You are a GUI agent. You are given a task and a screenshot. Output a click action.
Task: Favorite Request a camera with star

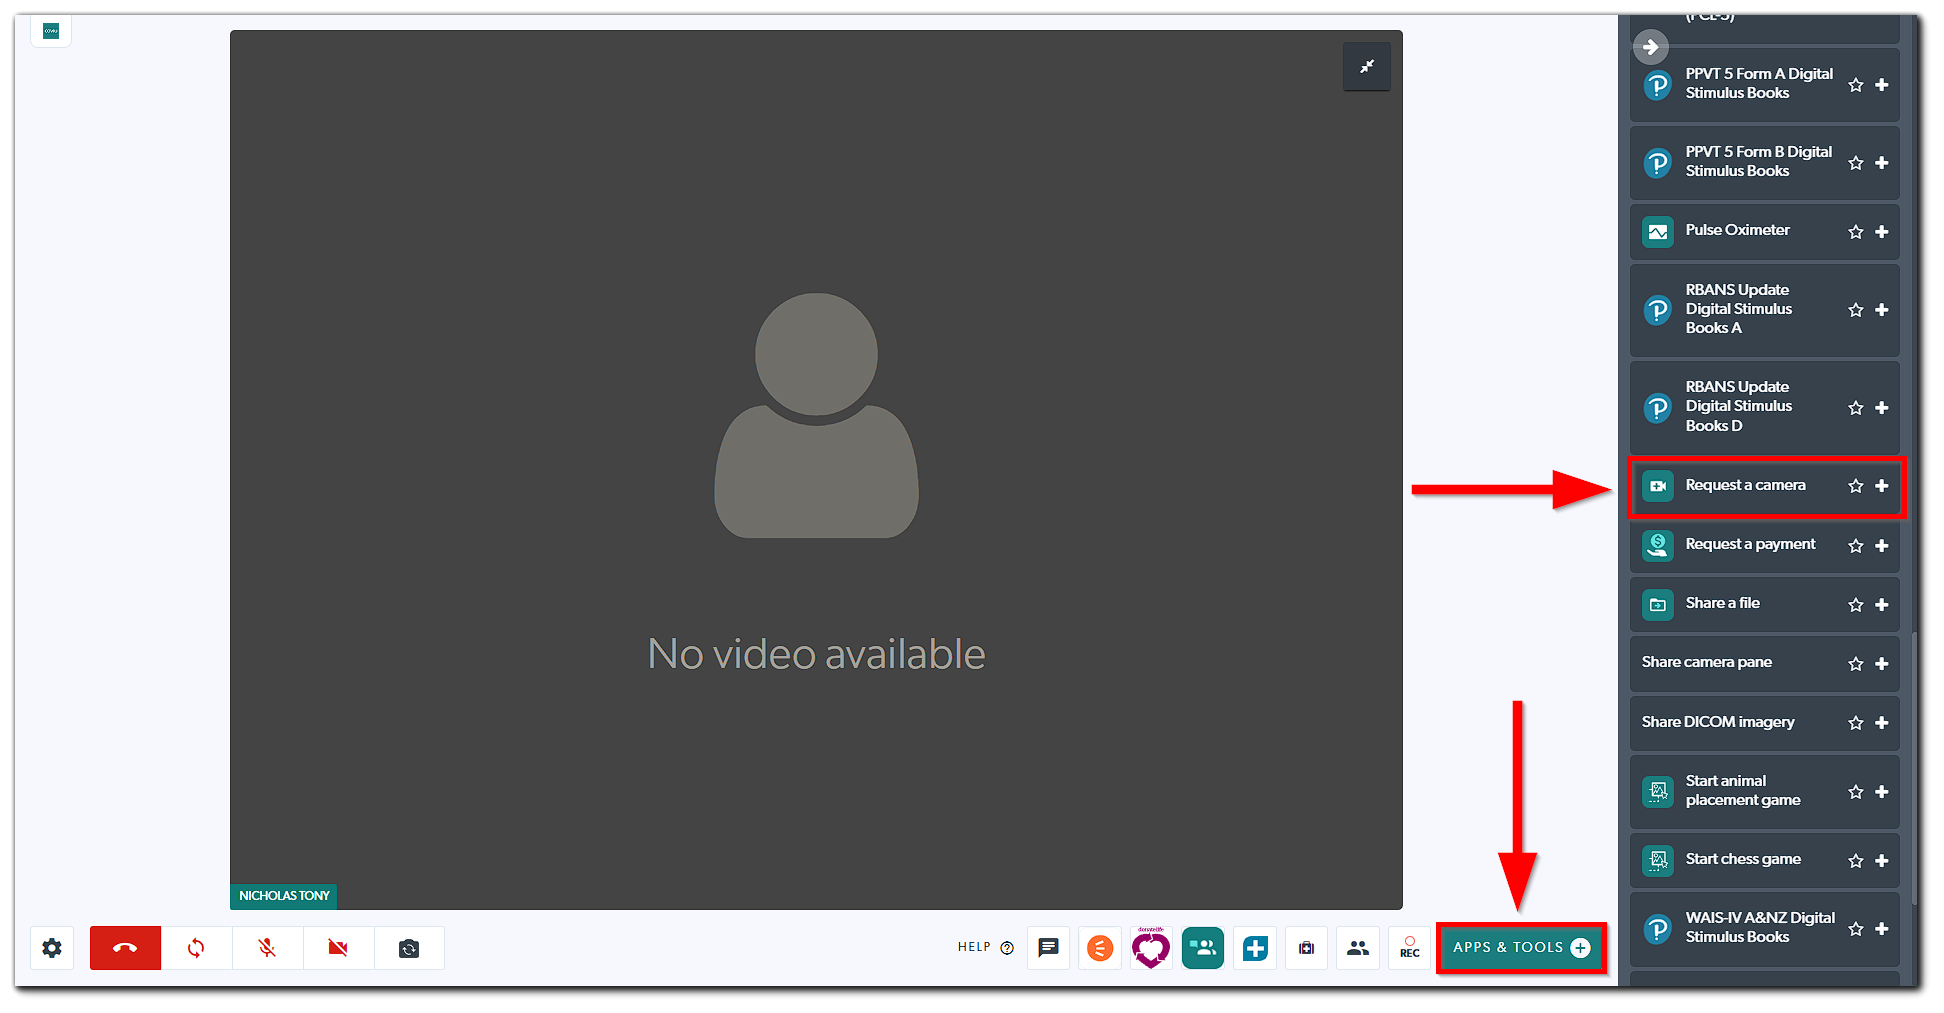(1856, 486)
